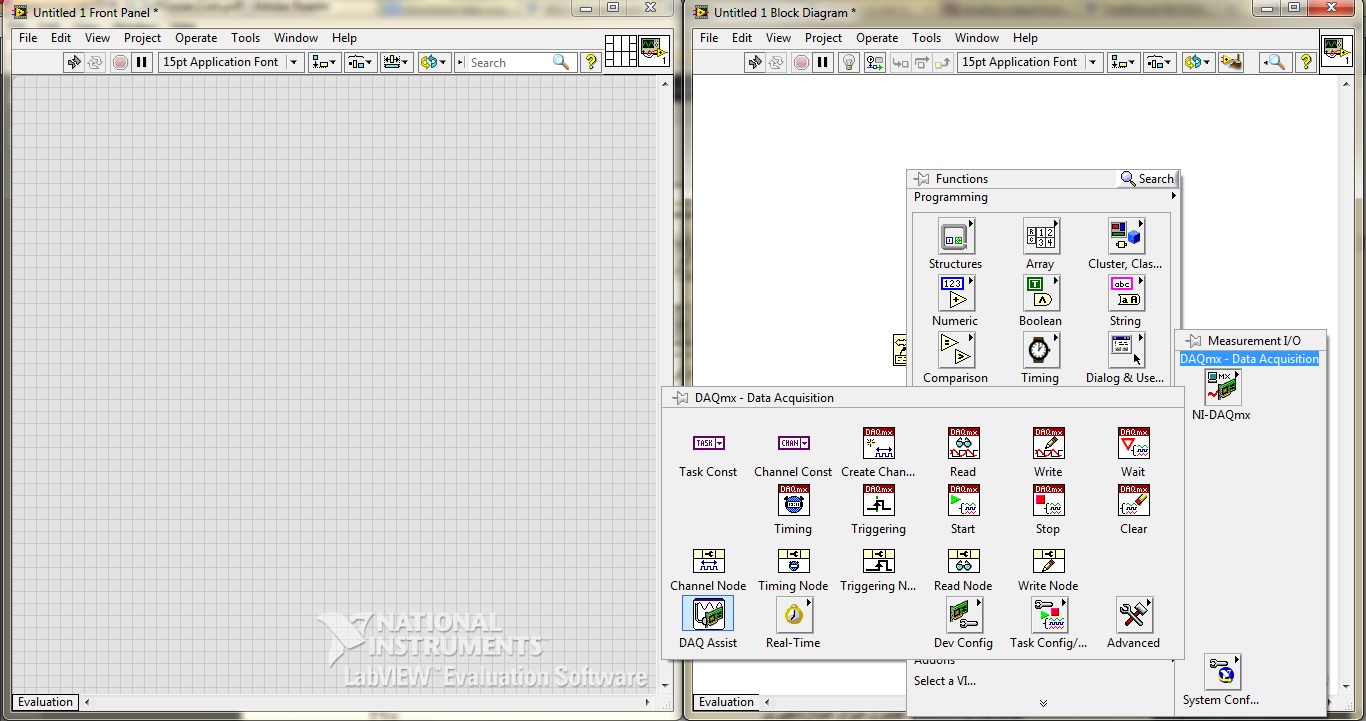Pin the Measurement I/O palette
The width and height of the screenshot is (1366, 721).
point(1194,341)
